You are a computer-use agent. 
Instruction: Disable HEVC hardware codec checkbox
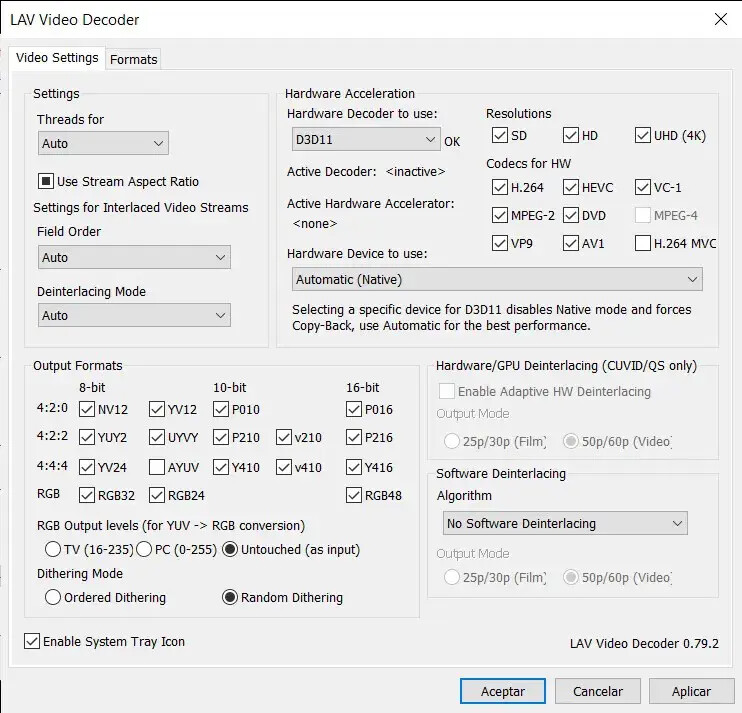571,187
